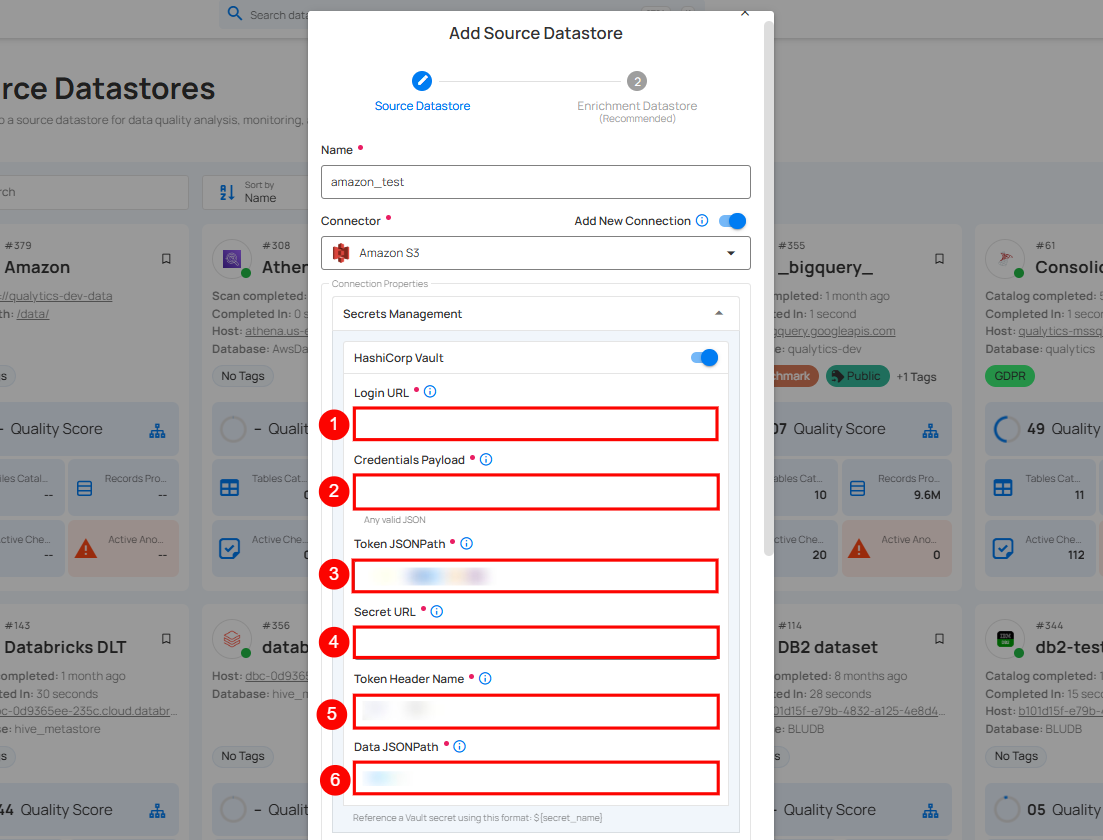Viewport: 1103px width, 840px height.
Task: Click the Token JSONPath info icon
Action: coord(466,544)
